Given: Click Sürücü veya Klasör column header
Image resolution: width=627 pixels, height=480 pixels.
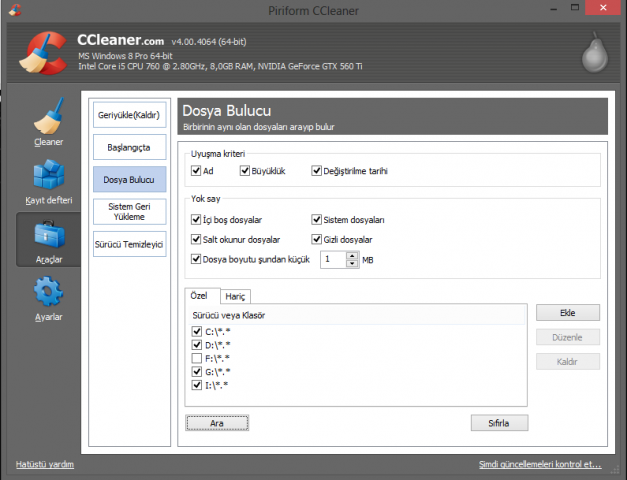Looking at the screenshot, I should pyautogui.click(x=356, y=315).
